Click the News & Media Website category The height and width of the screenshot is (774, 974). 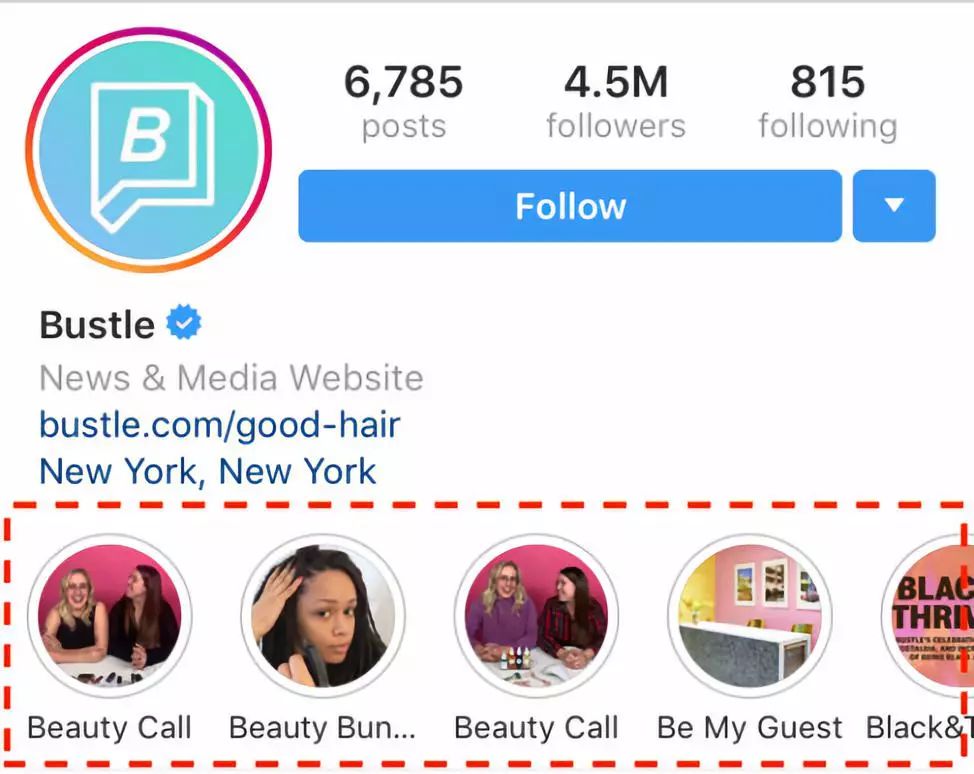(231, 378)
